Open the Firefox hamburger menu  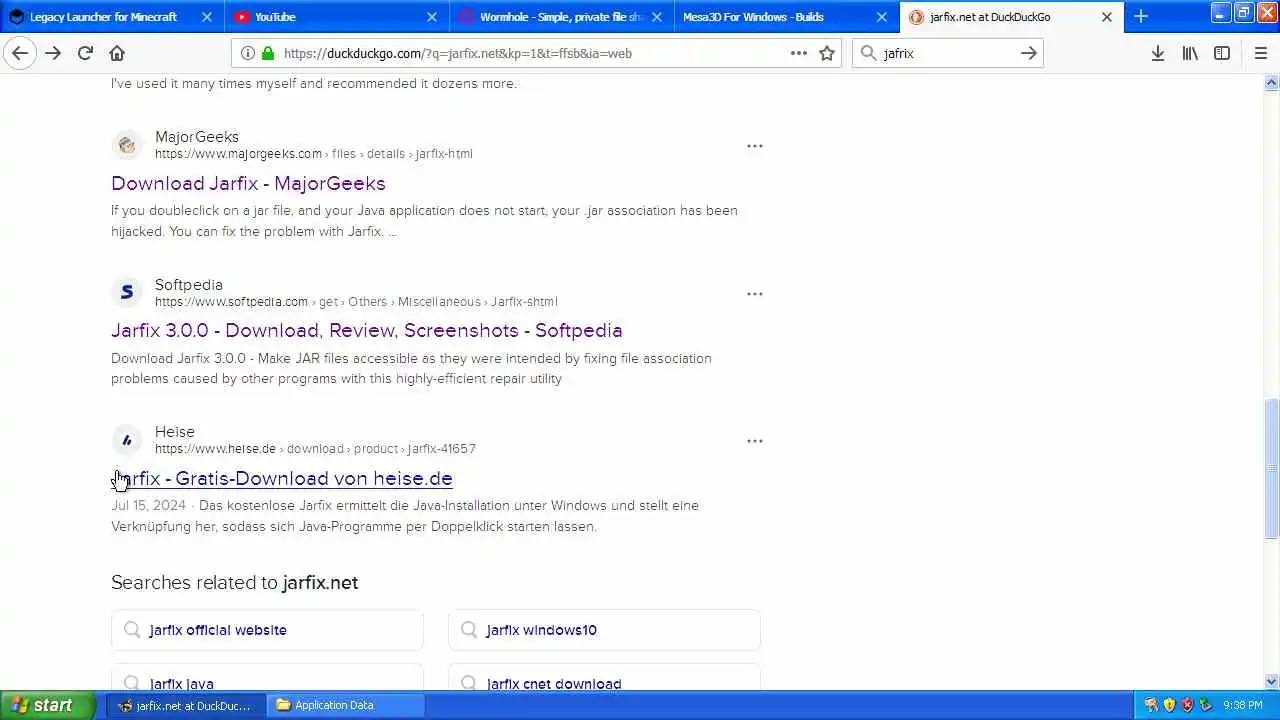click(1261, 53)
